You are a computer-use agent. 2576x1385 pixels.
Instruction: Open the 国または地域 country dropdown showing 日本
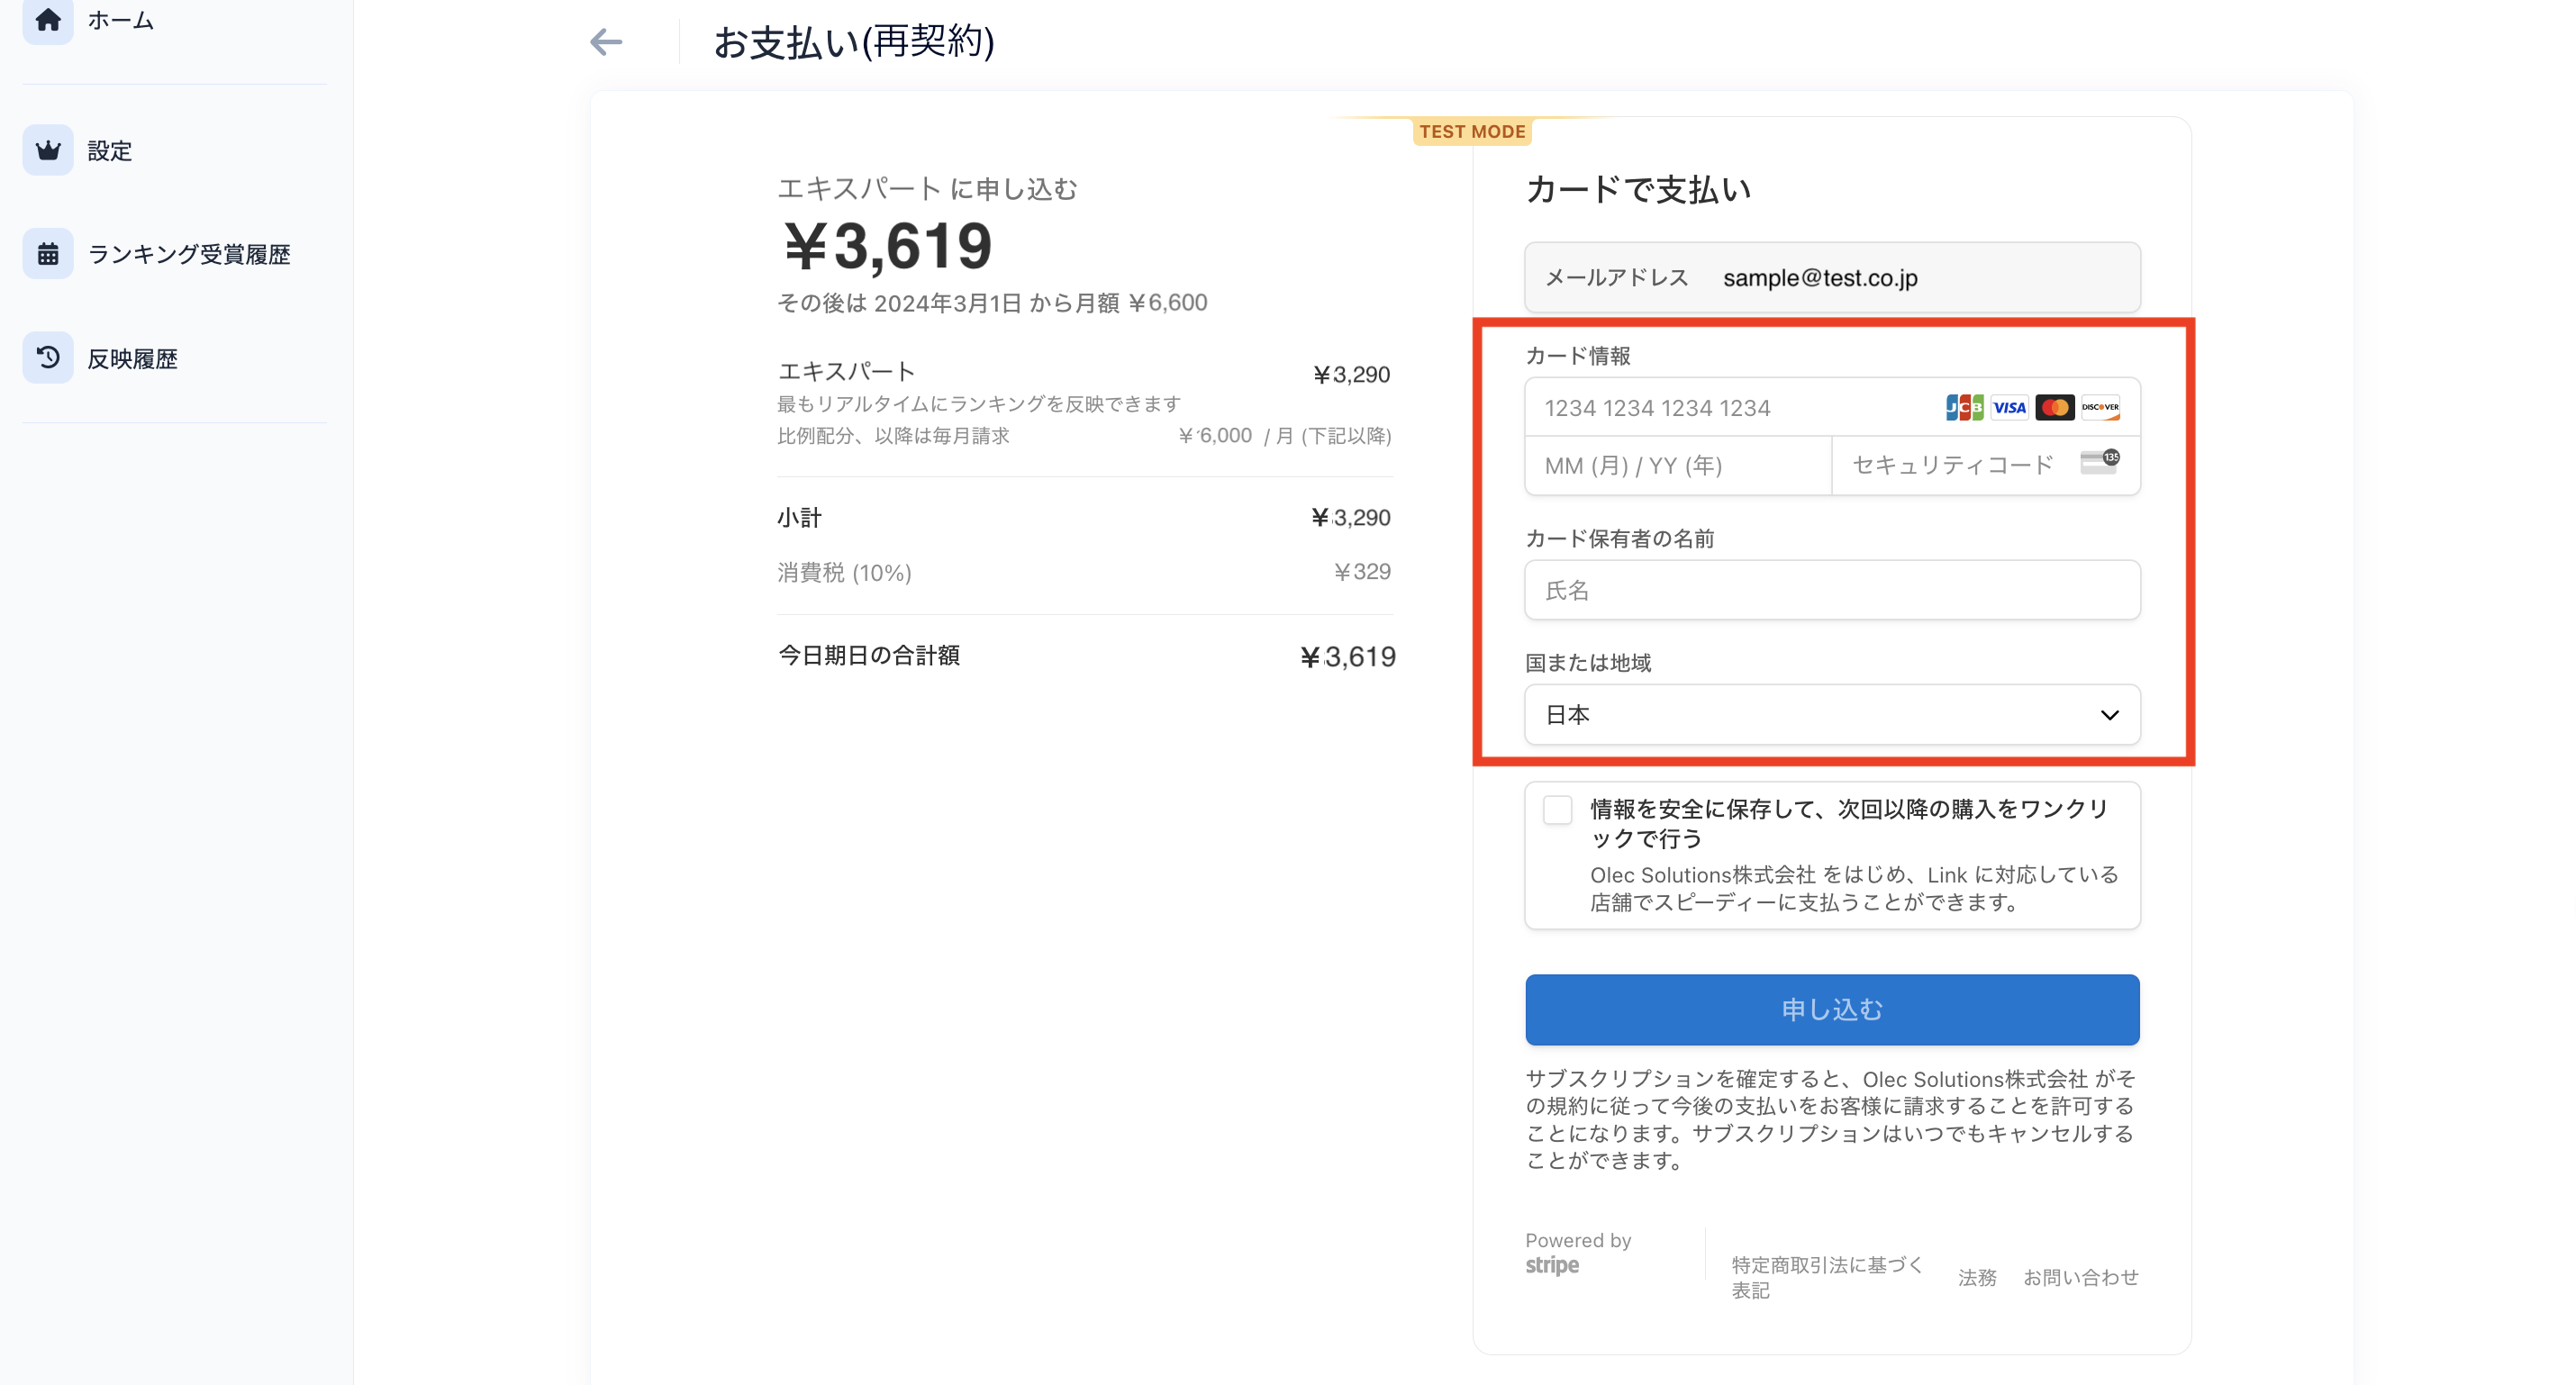click(x=1832, y=714)
